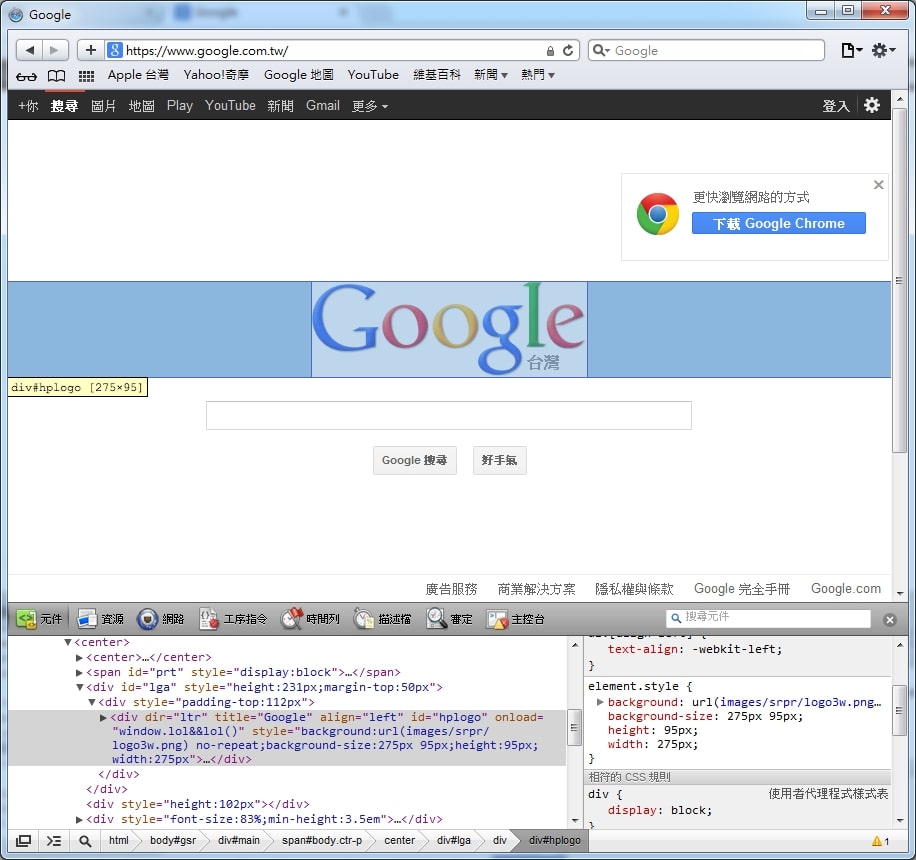Expand the background property in element.style
Image resolution: width=916 pixels, height=860 pixels.
pos(600,702)
